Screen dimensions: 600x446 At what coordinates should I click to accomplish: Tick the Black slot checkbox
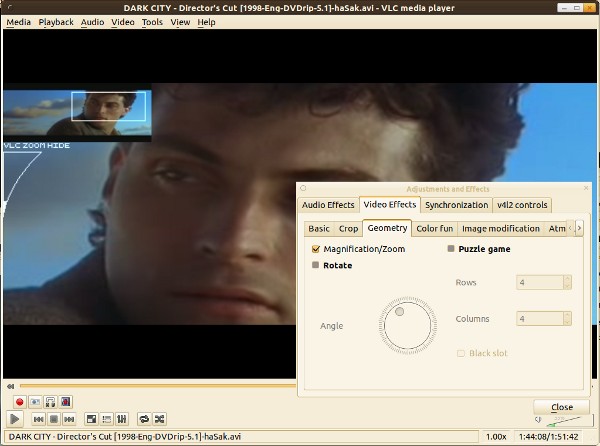tap(461, 353)
